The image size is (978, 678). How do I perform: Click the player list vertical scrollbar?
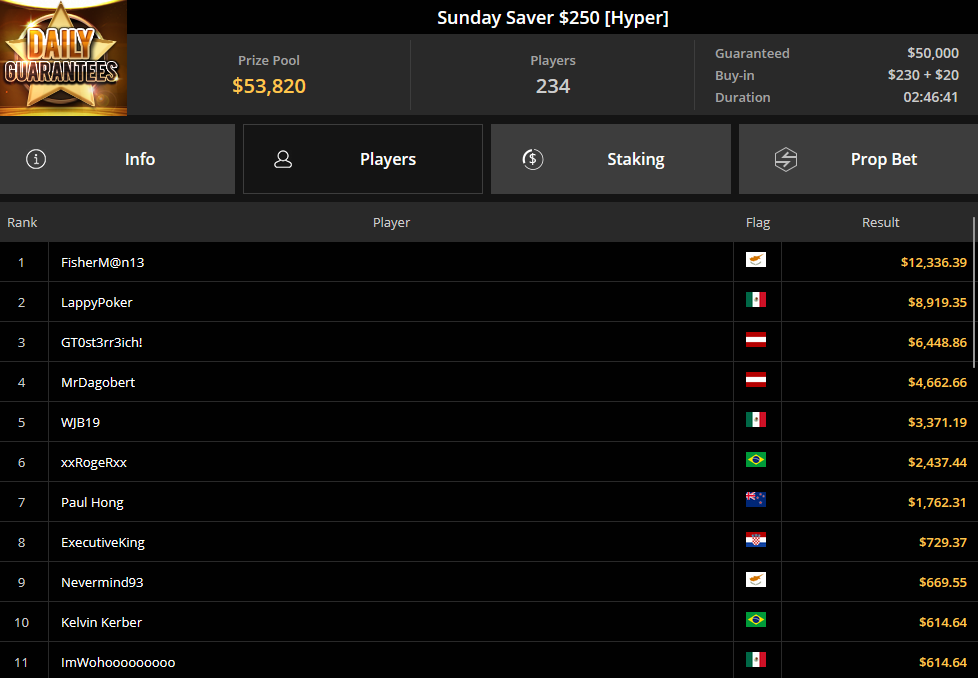[x=974, y=292]
